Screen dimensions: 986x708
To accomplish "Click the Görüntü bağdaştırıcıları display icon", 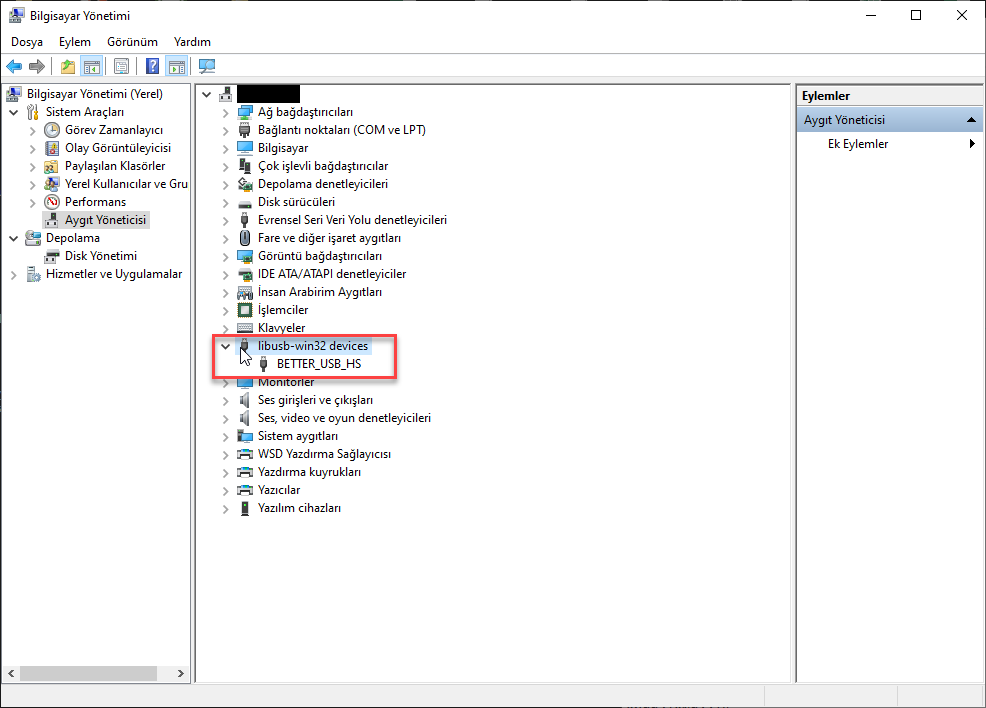I will click(x=245, y=256).
